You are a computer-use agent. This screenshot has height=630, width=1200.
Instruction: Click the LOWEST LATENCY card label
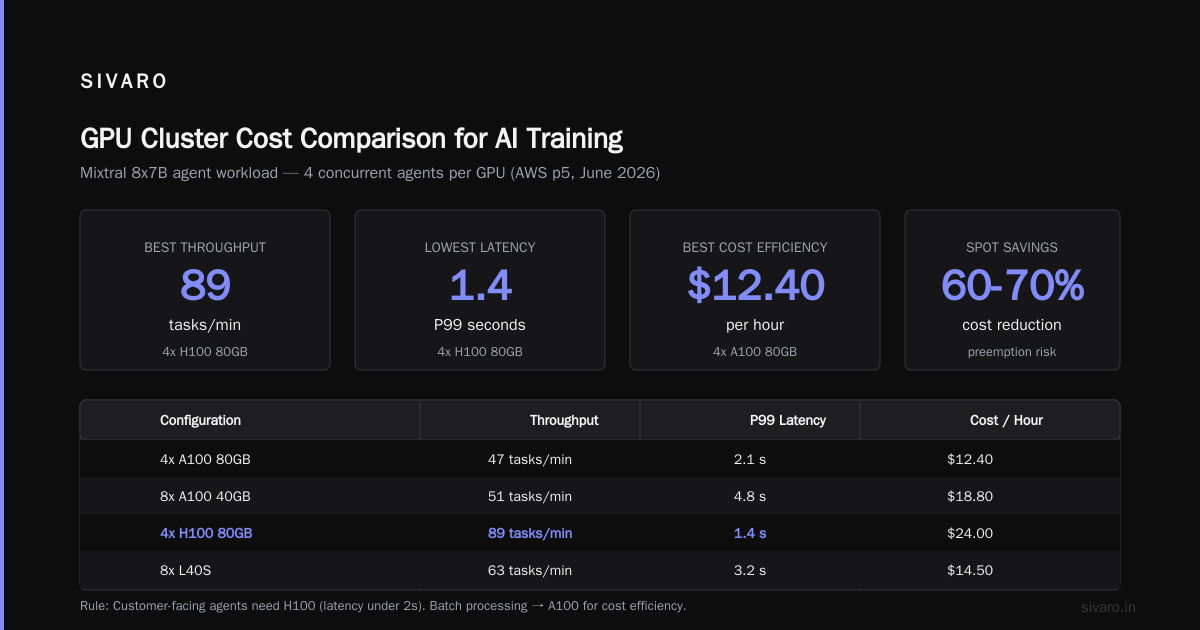tap(480, 247)
